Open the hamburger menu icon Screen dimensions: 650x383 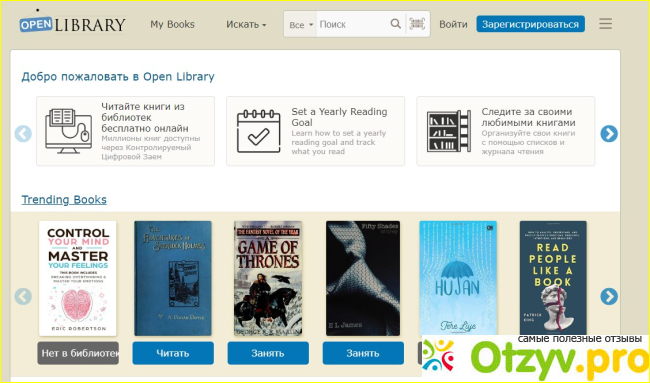click(605, 24)
